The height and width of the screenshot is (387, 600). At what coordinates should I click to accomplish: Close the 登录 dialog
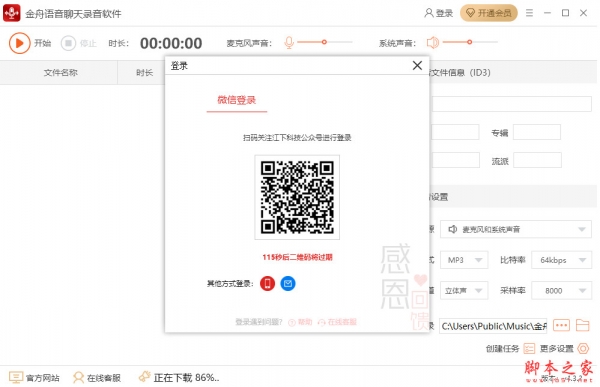tap(417, 65)
